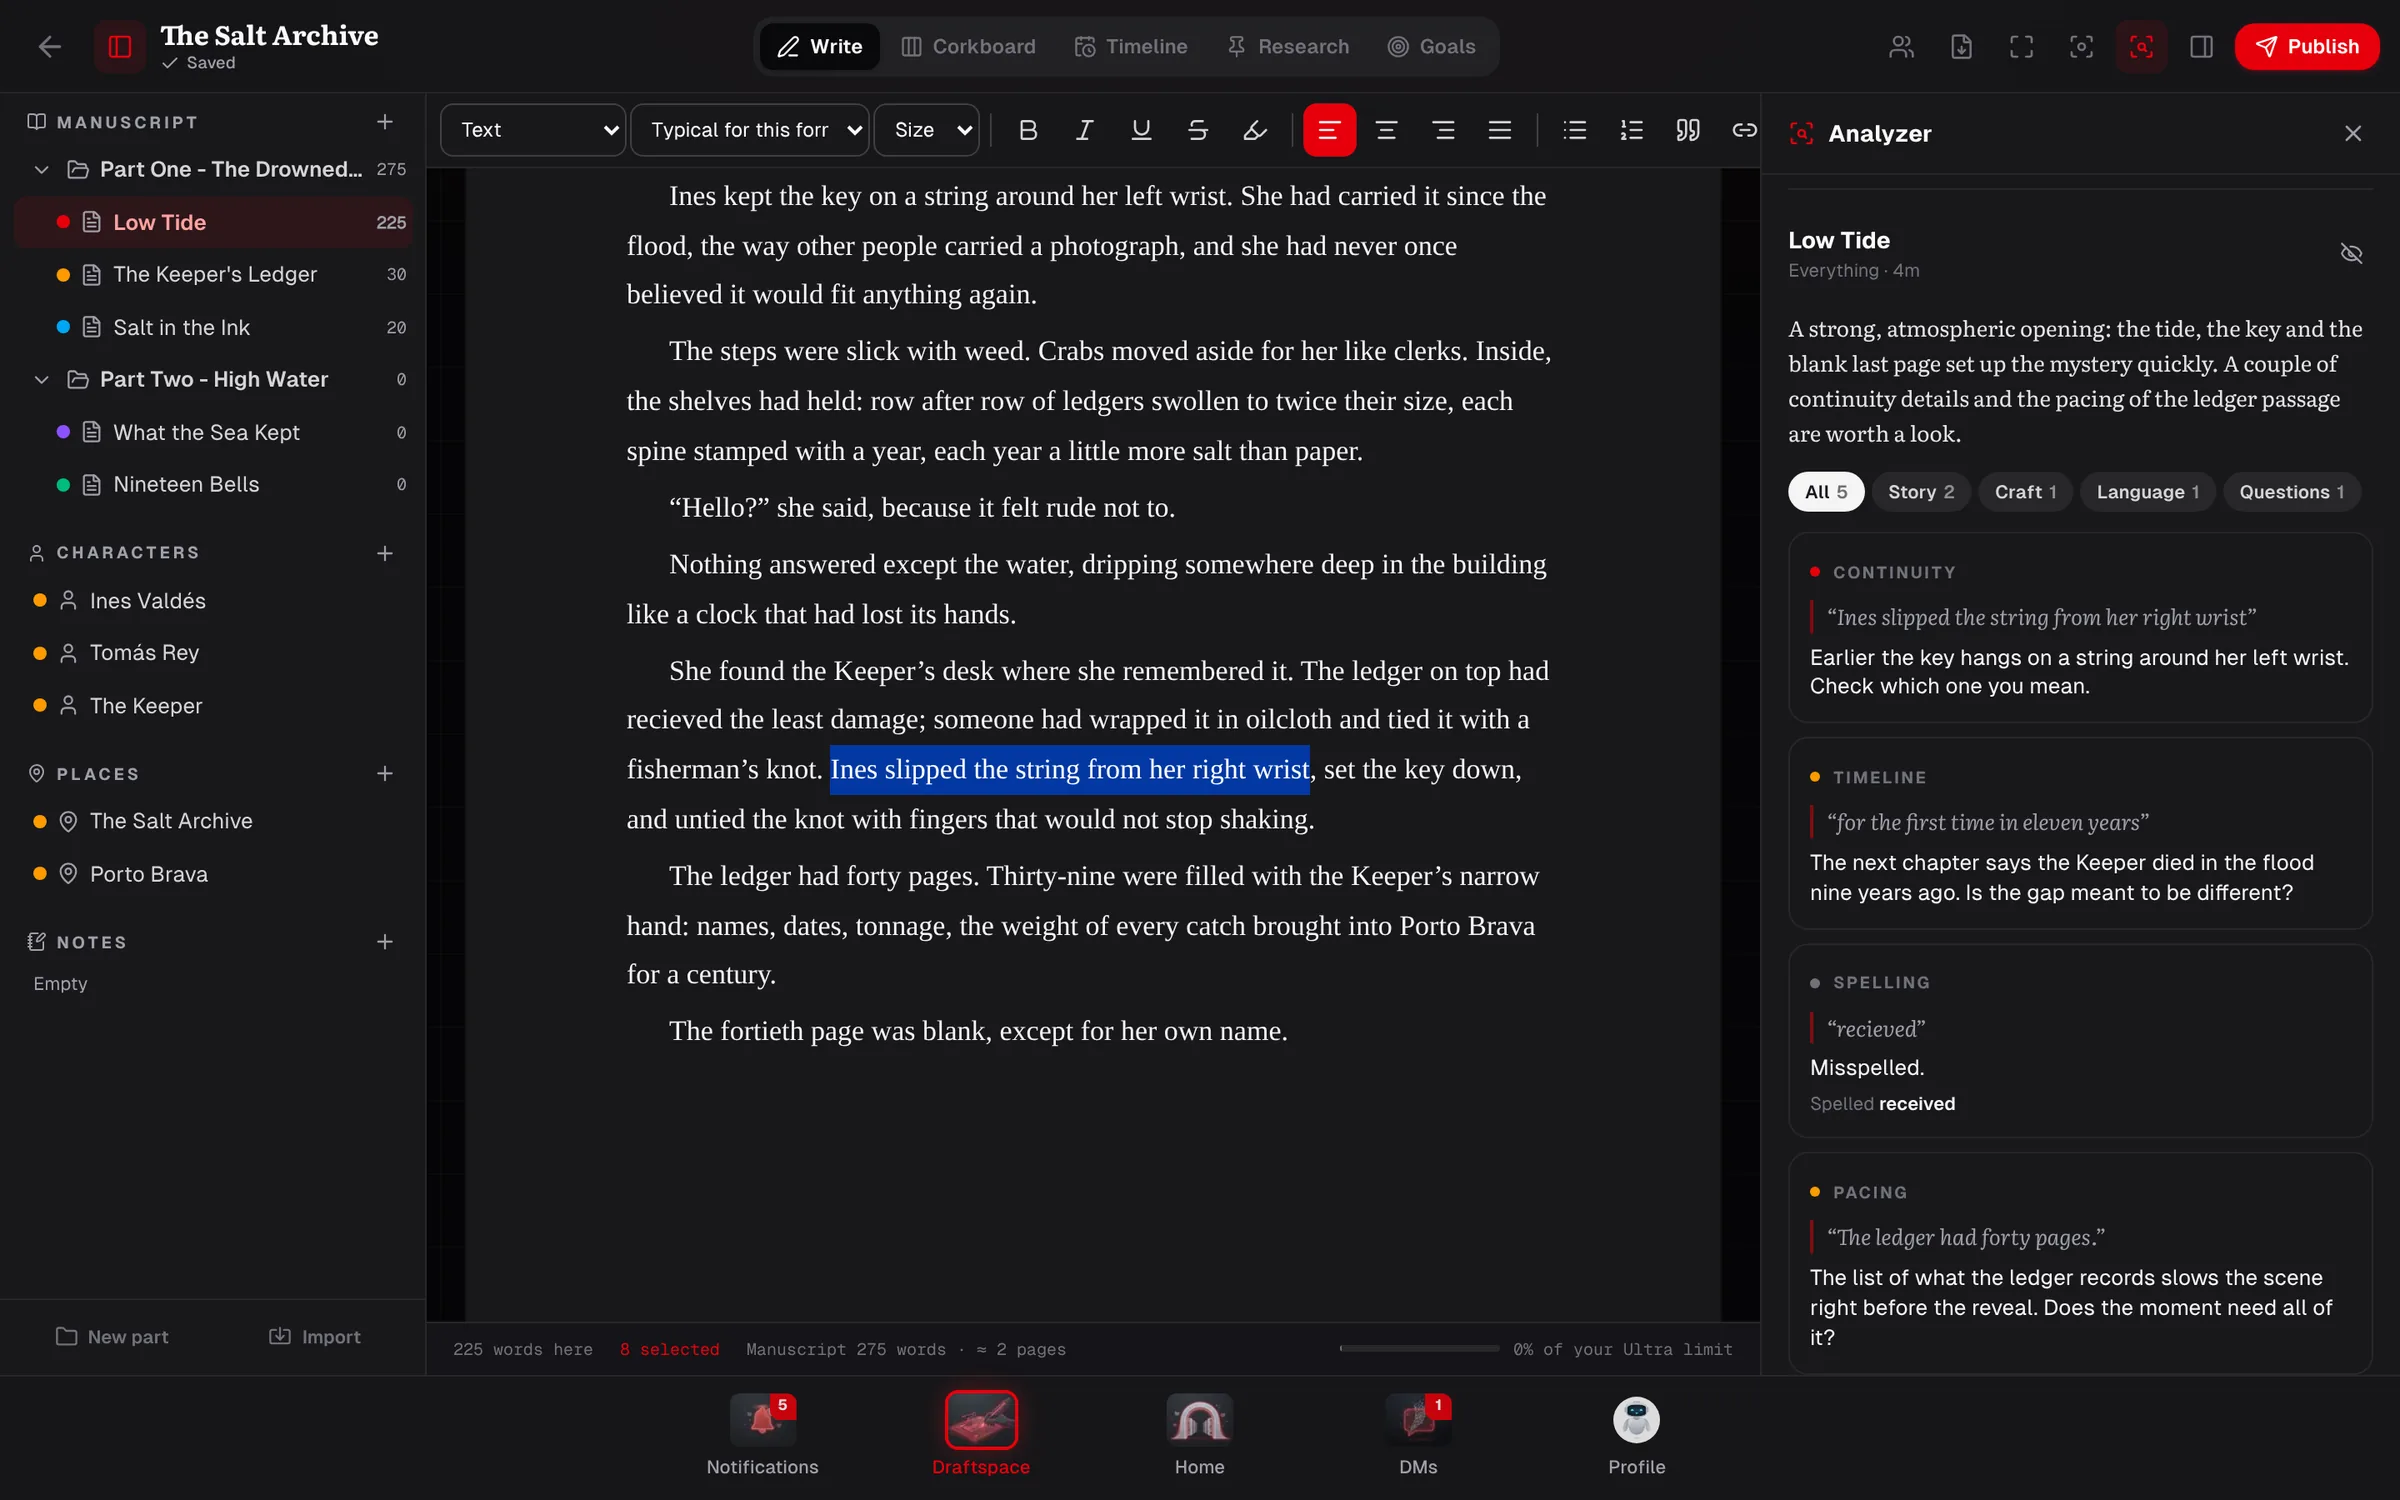Go back with the arrow icon
This screenshot has width=2400, height=1500.
(x=50, y=47)
